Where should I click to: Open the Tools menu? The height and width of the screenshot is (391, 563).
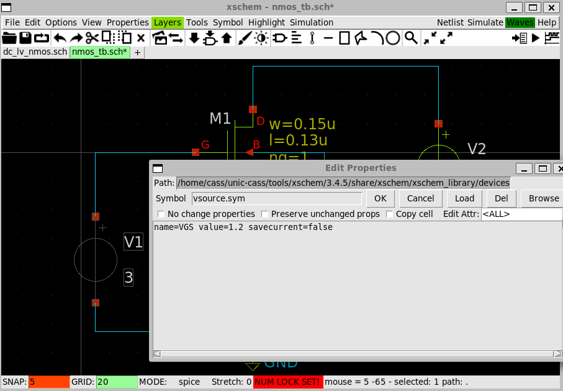pos(197,22)
